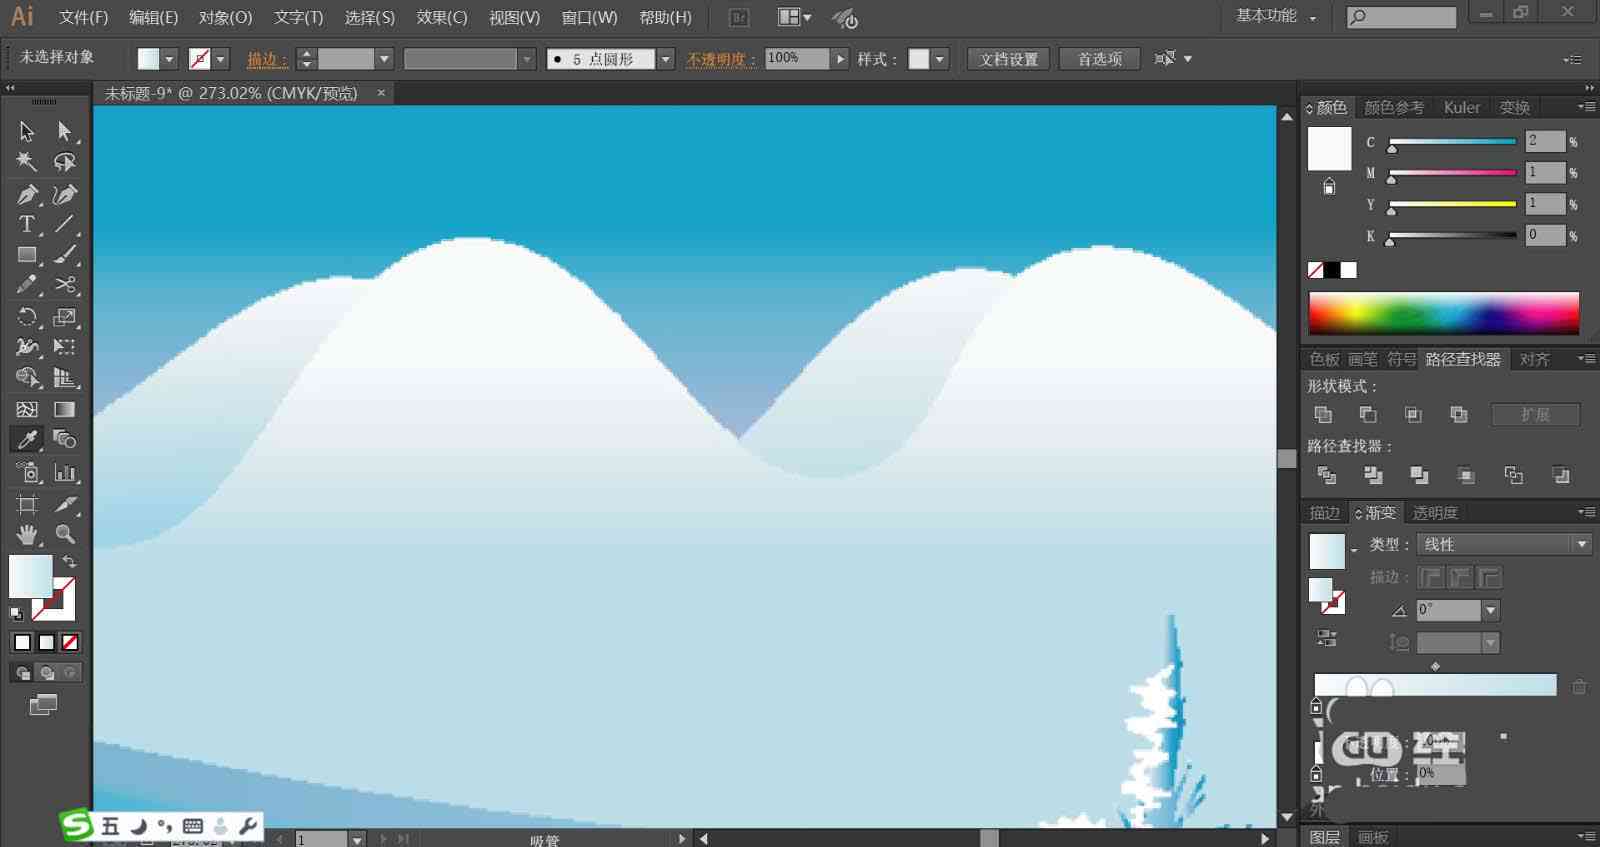This screenshot has width=1600, height=847.
Task: Click the CMYK color spectrum bar
Action: point(1444,313)
